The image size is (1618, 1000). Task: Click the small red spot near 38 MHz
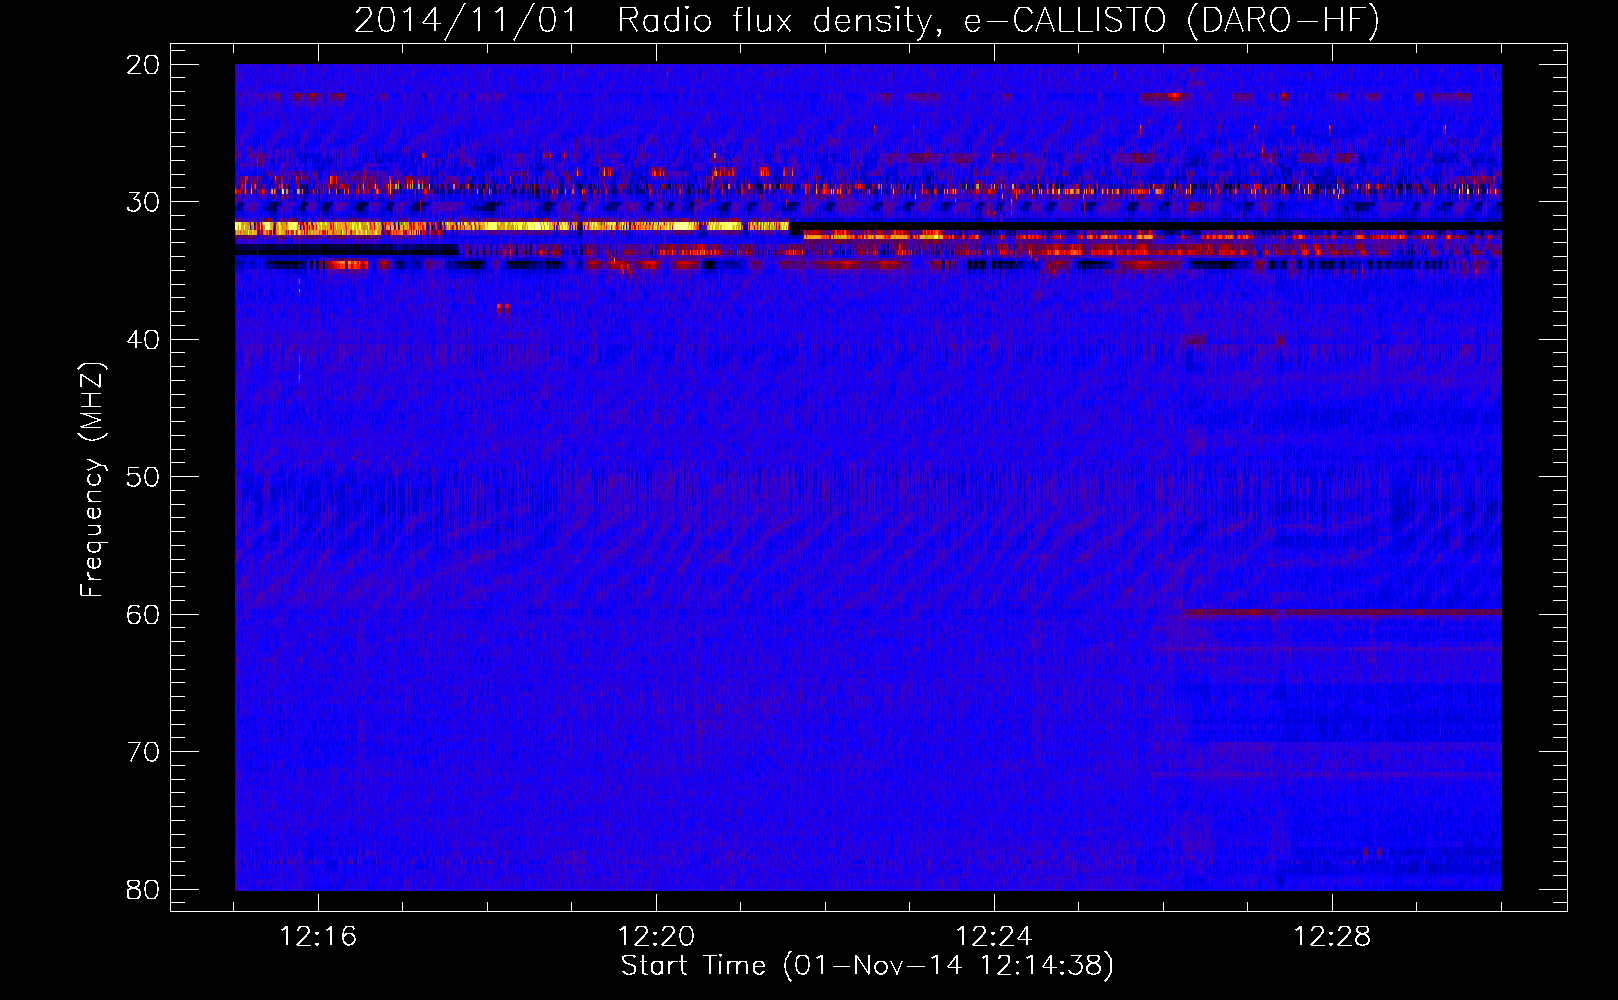click(x=503, y=308)
